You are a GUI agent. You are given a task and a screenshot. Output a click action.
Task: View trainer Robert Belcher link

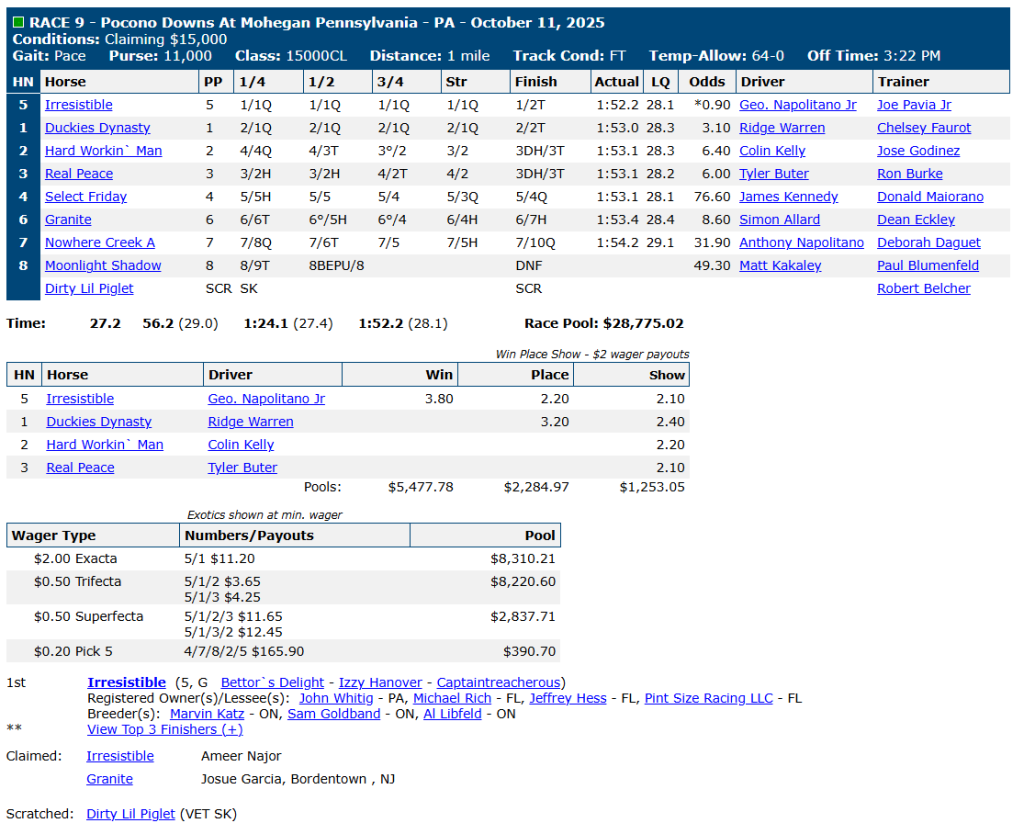(923, 289)
